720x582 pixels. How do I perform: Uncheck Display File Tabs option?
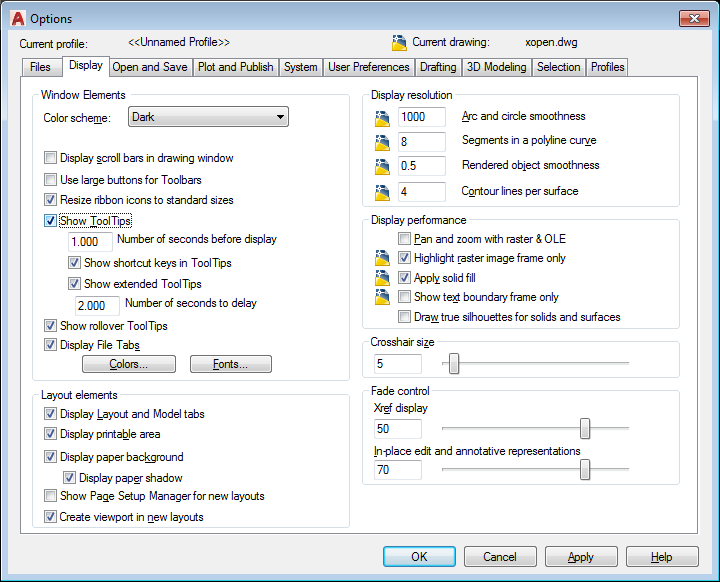[51, 345]
